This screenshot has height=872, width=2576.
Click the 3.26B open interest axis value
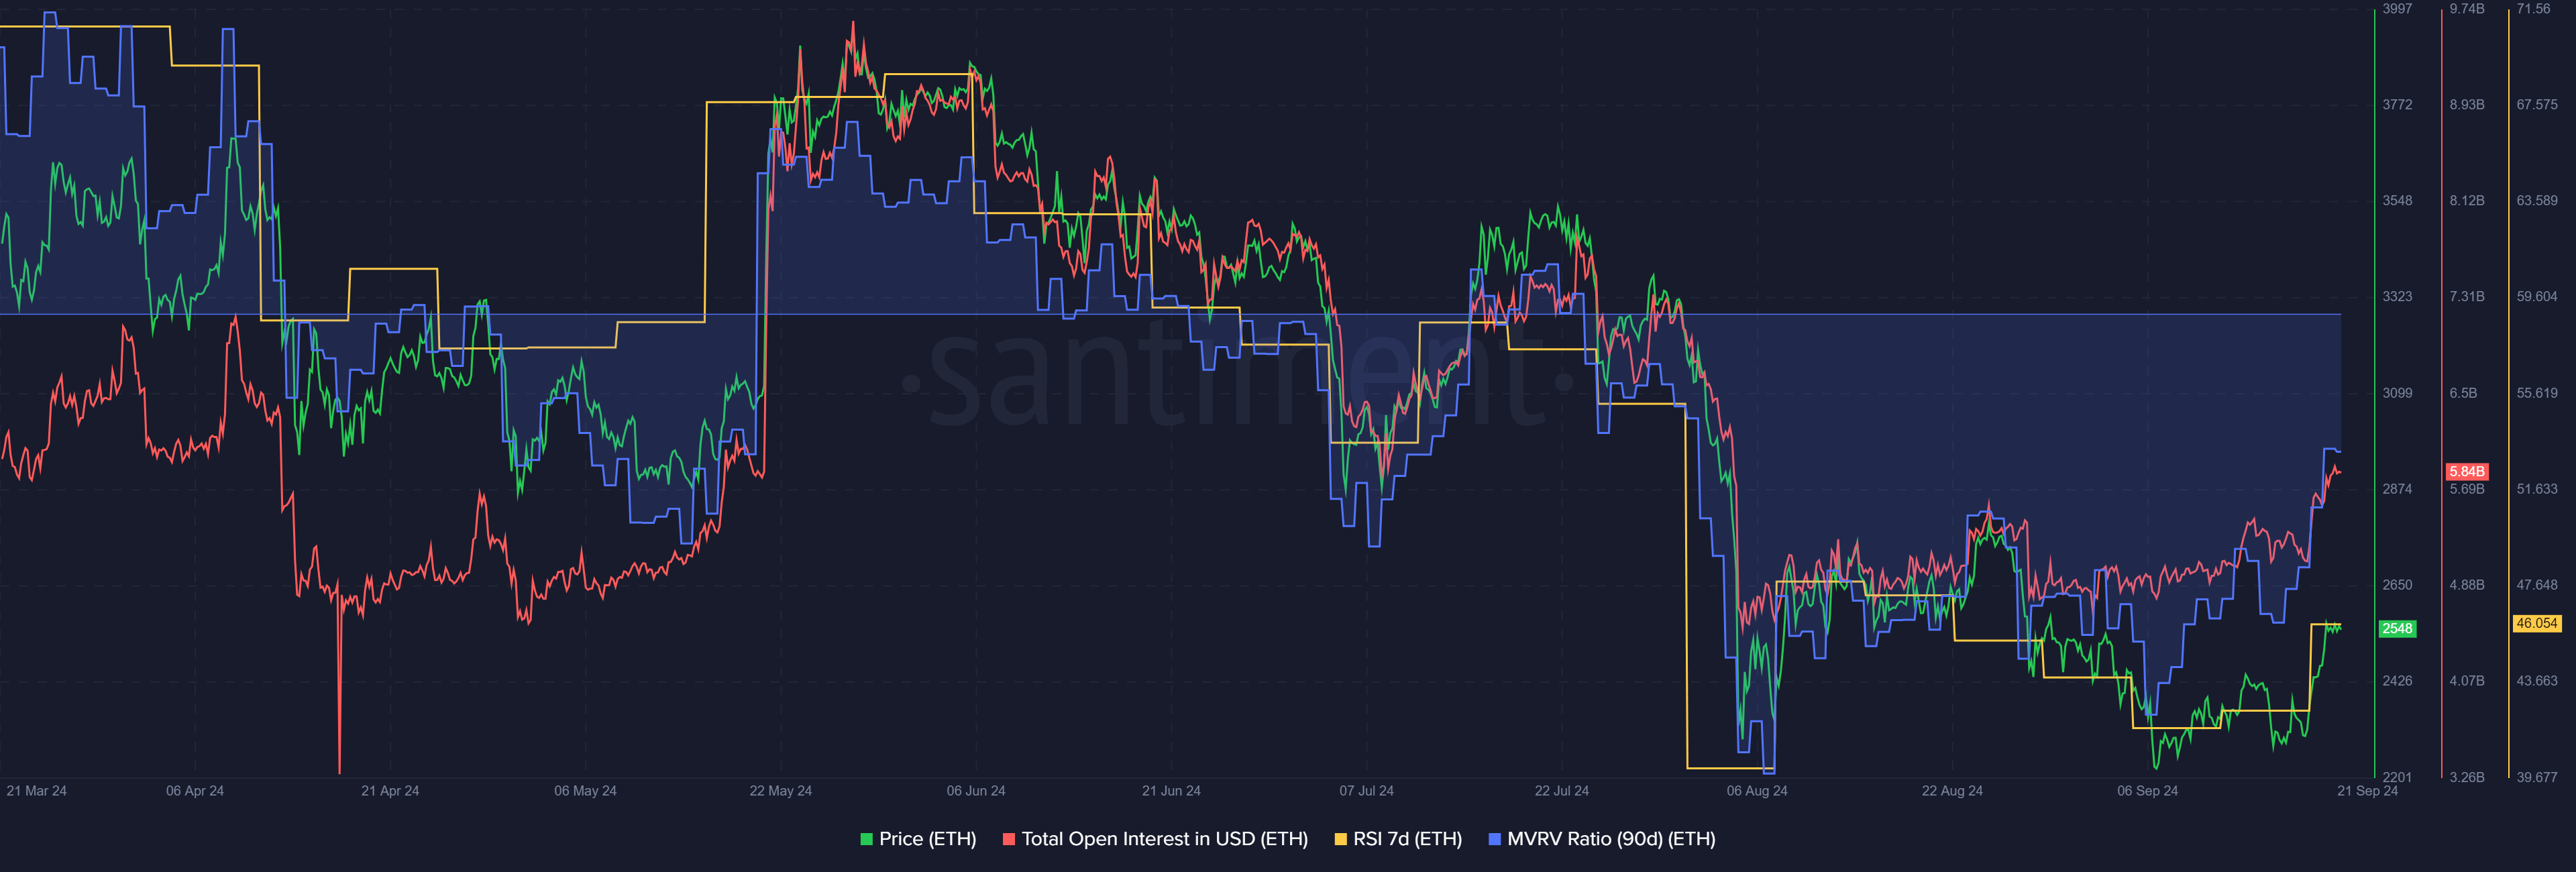tap(2467, 777)
